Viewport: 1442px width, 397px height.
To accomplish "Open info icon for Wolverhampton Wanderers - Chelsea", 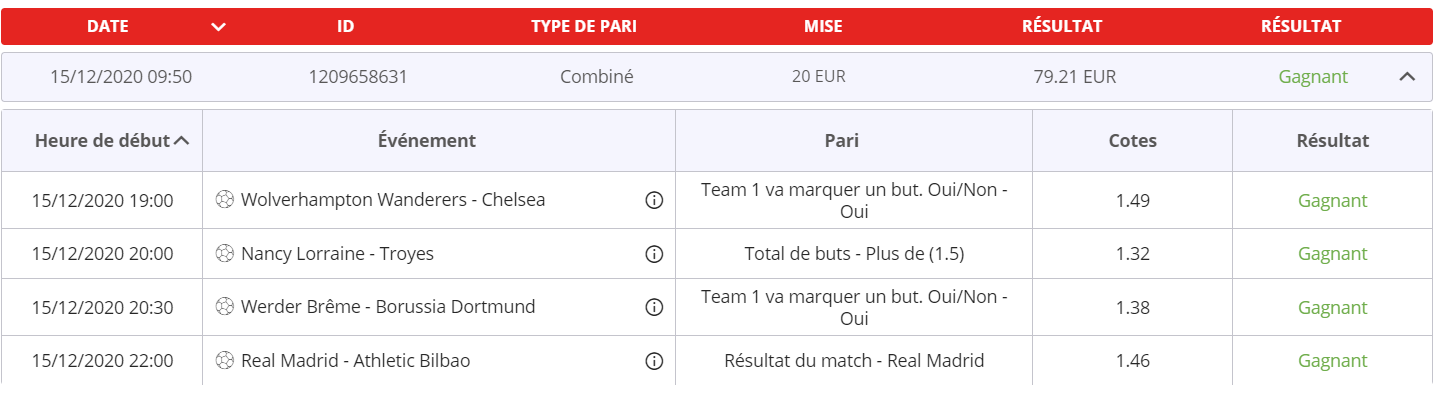I will coord(655,200).
